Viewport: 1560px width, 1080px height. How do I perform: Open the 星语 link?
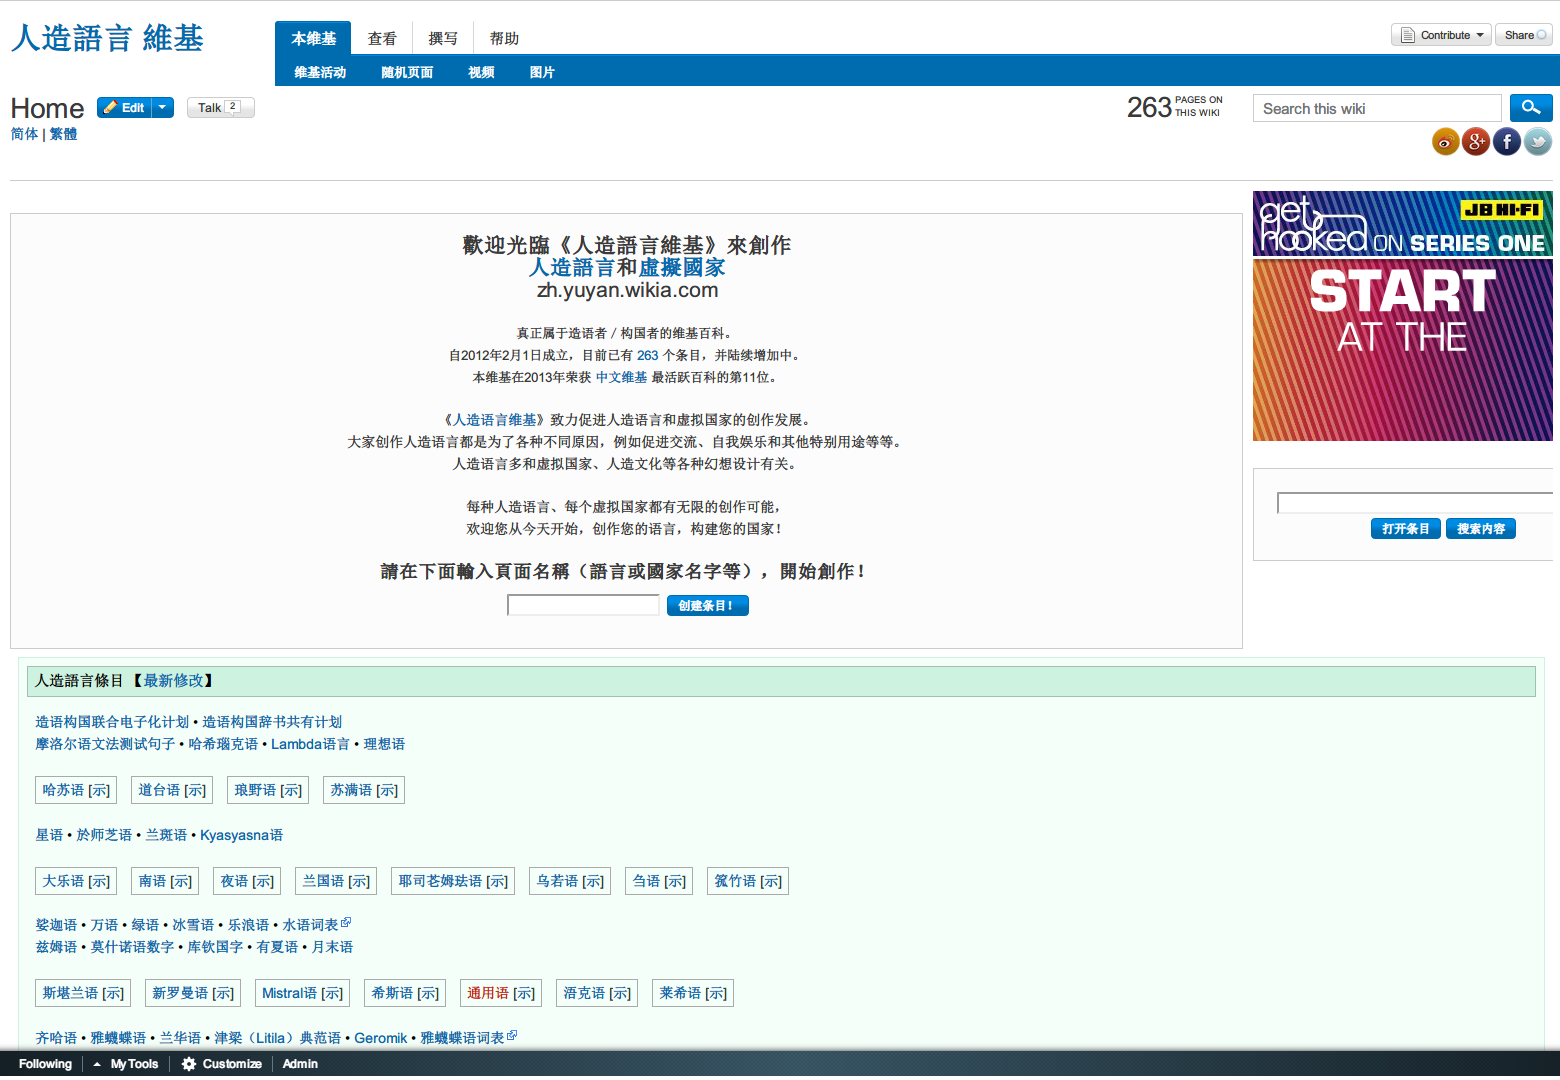(x=49, y=835)
